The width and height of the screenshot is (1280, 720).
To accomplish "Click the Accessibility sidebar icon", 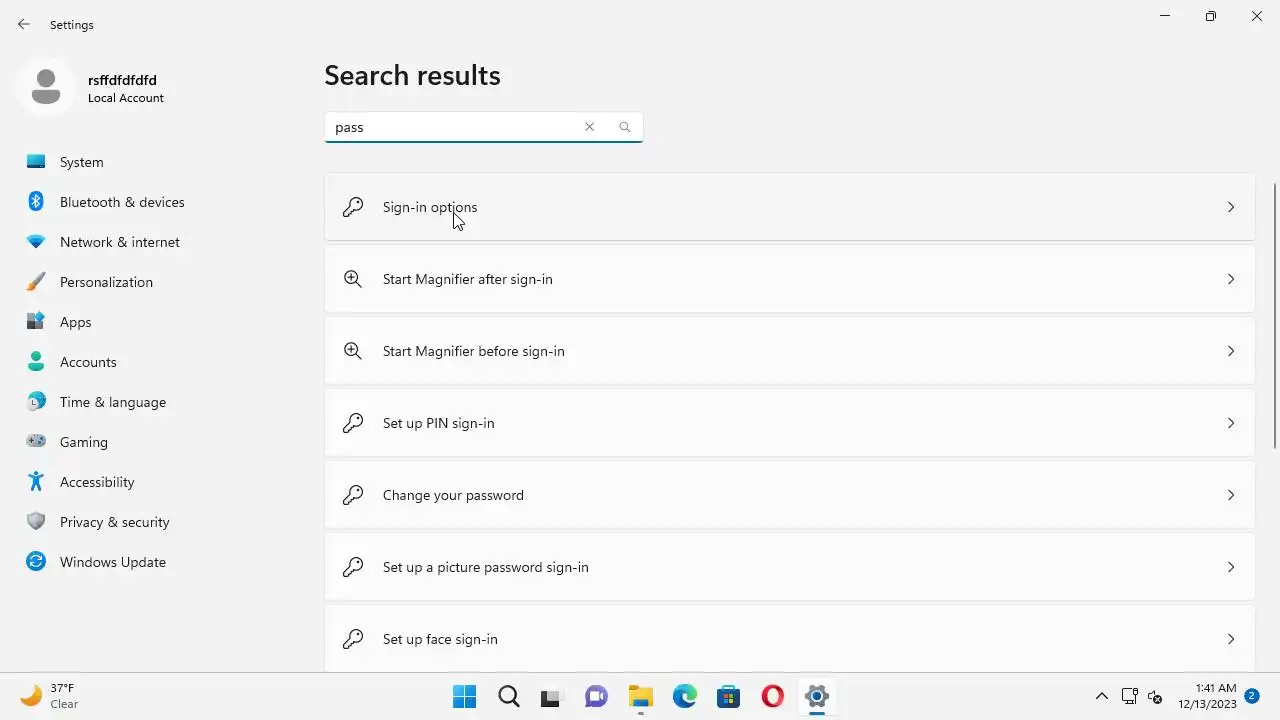I will coord(36,482).
